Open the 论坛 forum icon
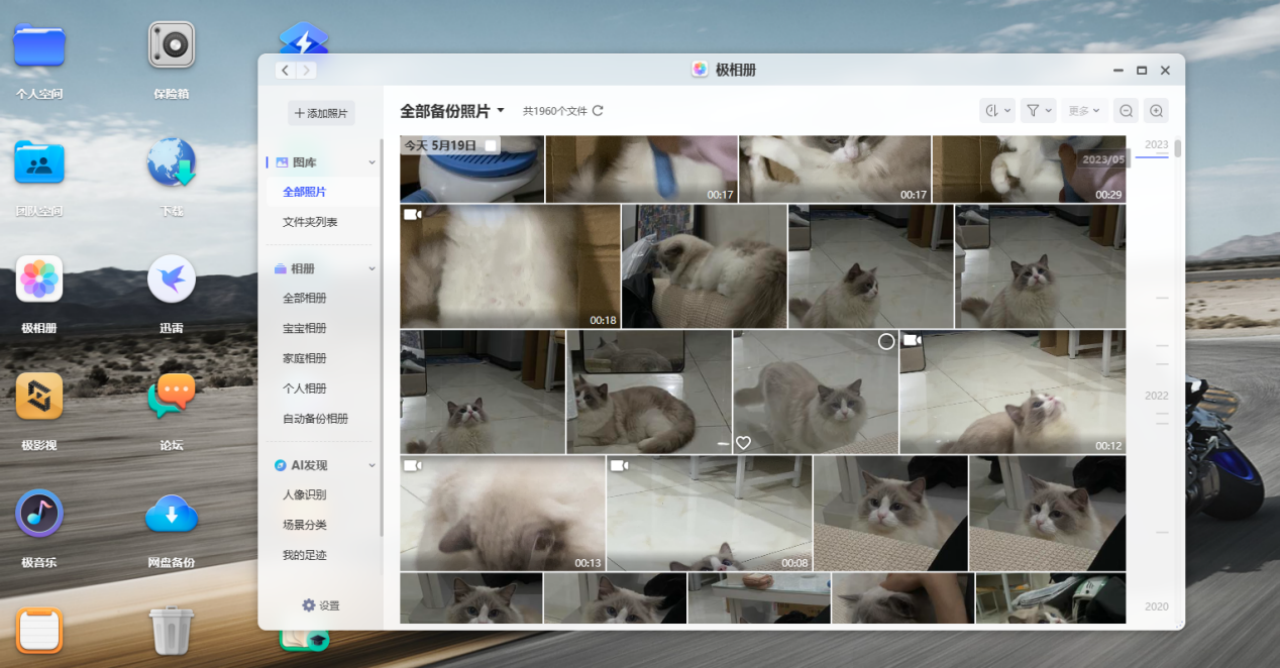Image resolution: width=1280 pixels, height=668 pixels. point(171,396)
